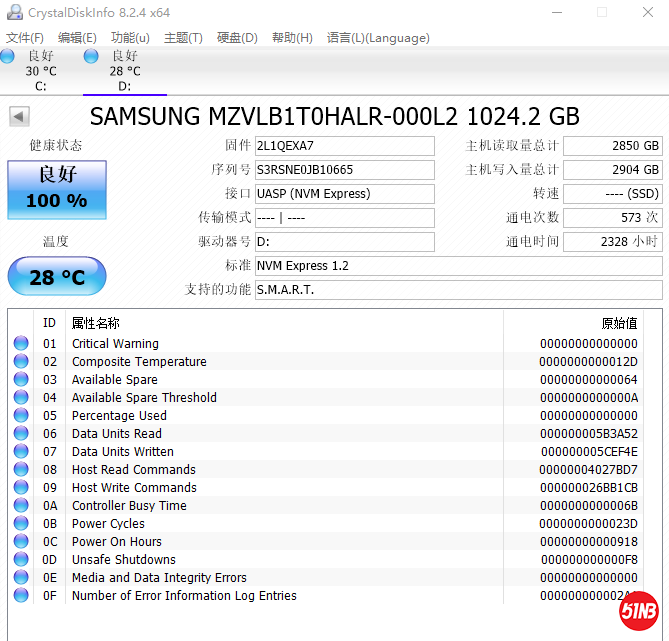Click status orb beside Percentage Used
Image resolution: width=669 pixels, height=641 pixels.
[x=21, y=416]
